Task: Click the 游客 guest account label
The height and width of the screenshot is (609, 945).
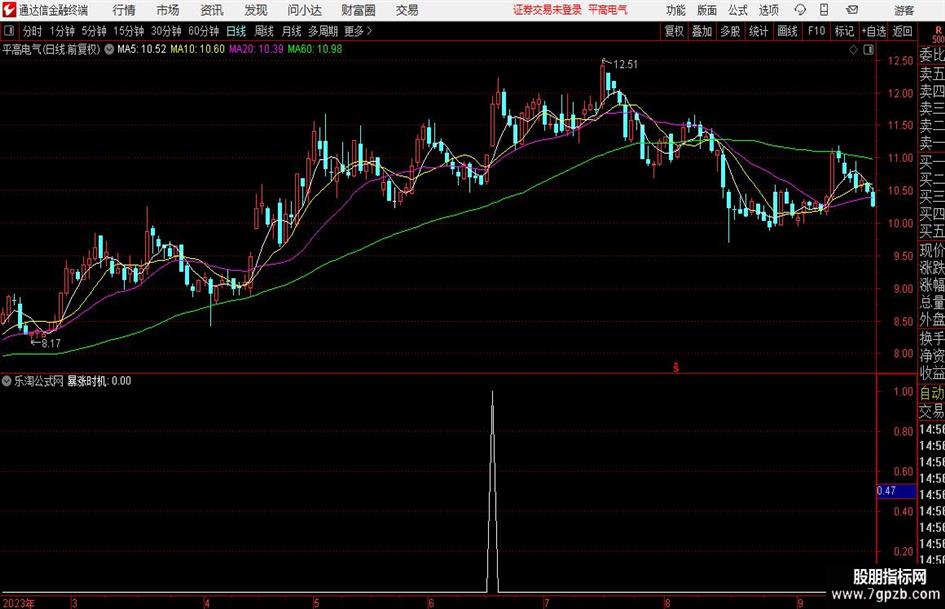Action: (x=904, y=10)
